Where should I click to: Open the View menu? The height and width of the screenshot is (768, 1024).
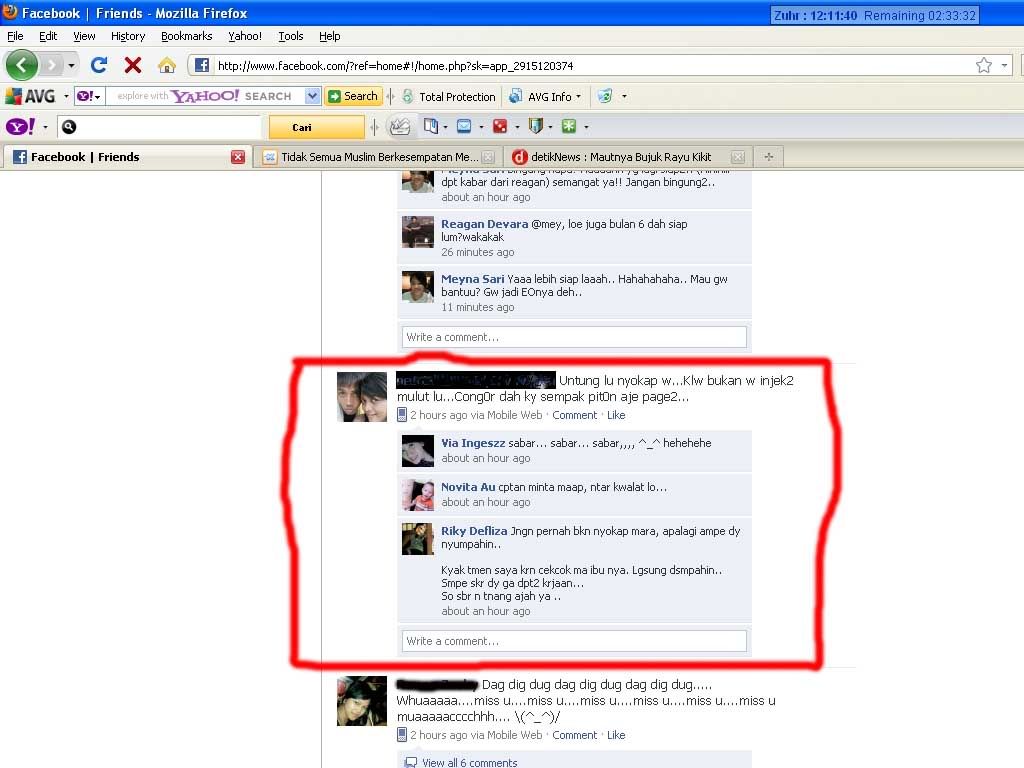[84, 36]
